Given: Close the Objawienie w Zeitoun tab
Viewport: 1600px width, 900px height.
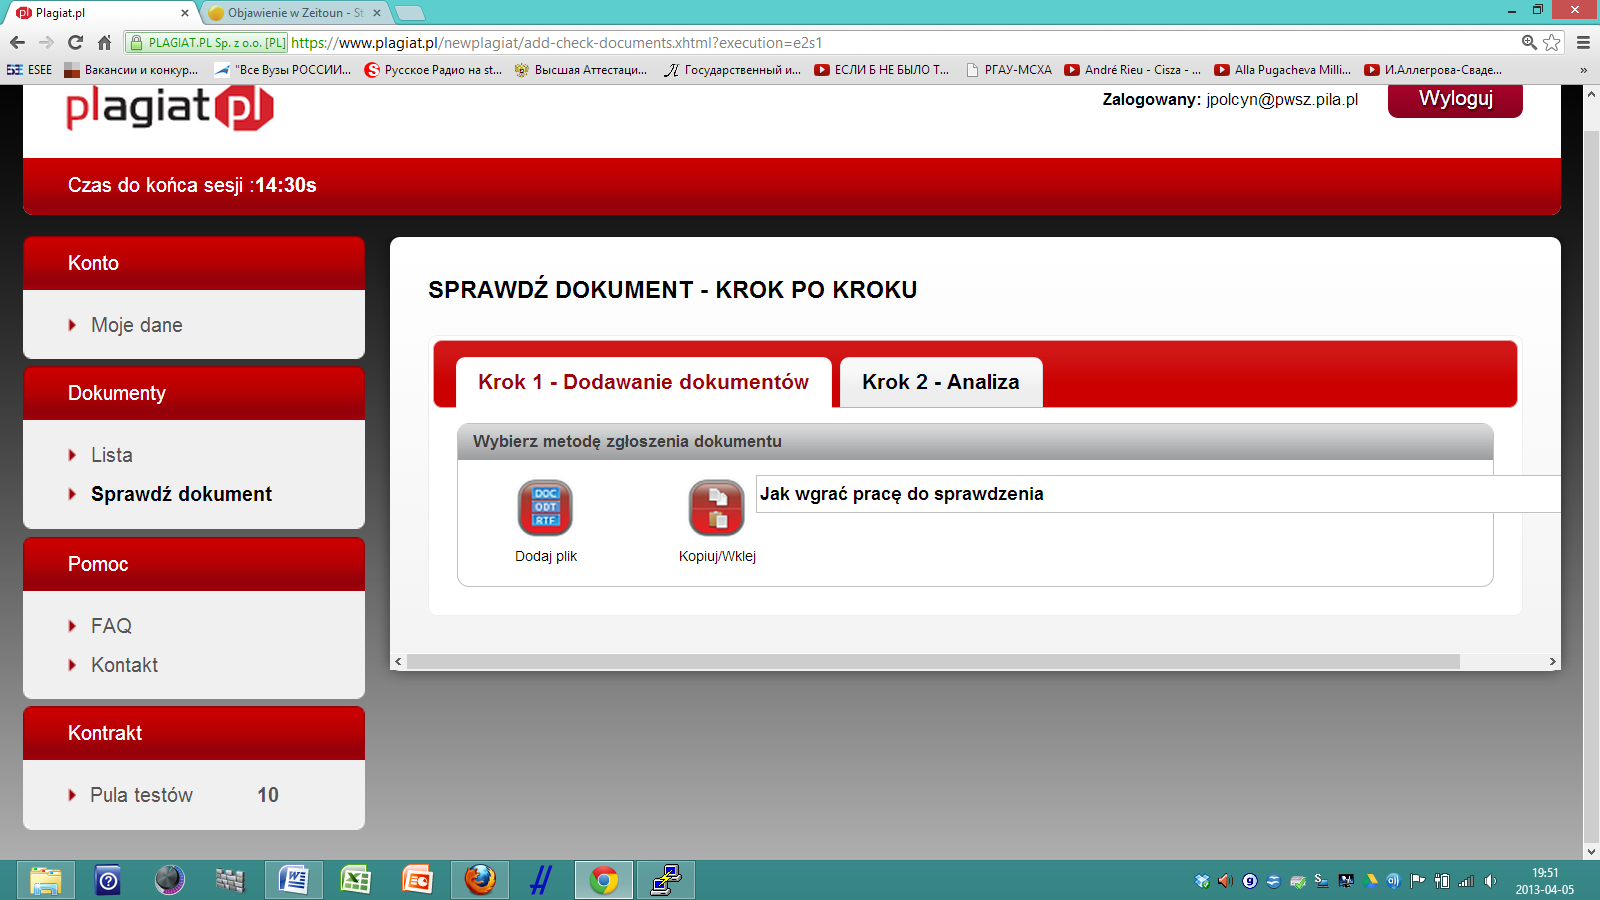Looking at the screenshot, I should (x=377, y=13).
